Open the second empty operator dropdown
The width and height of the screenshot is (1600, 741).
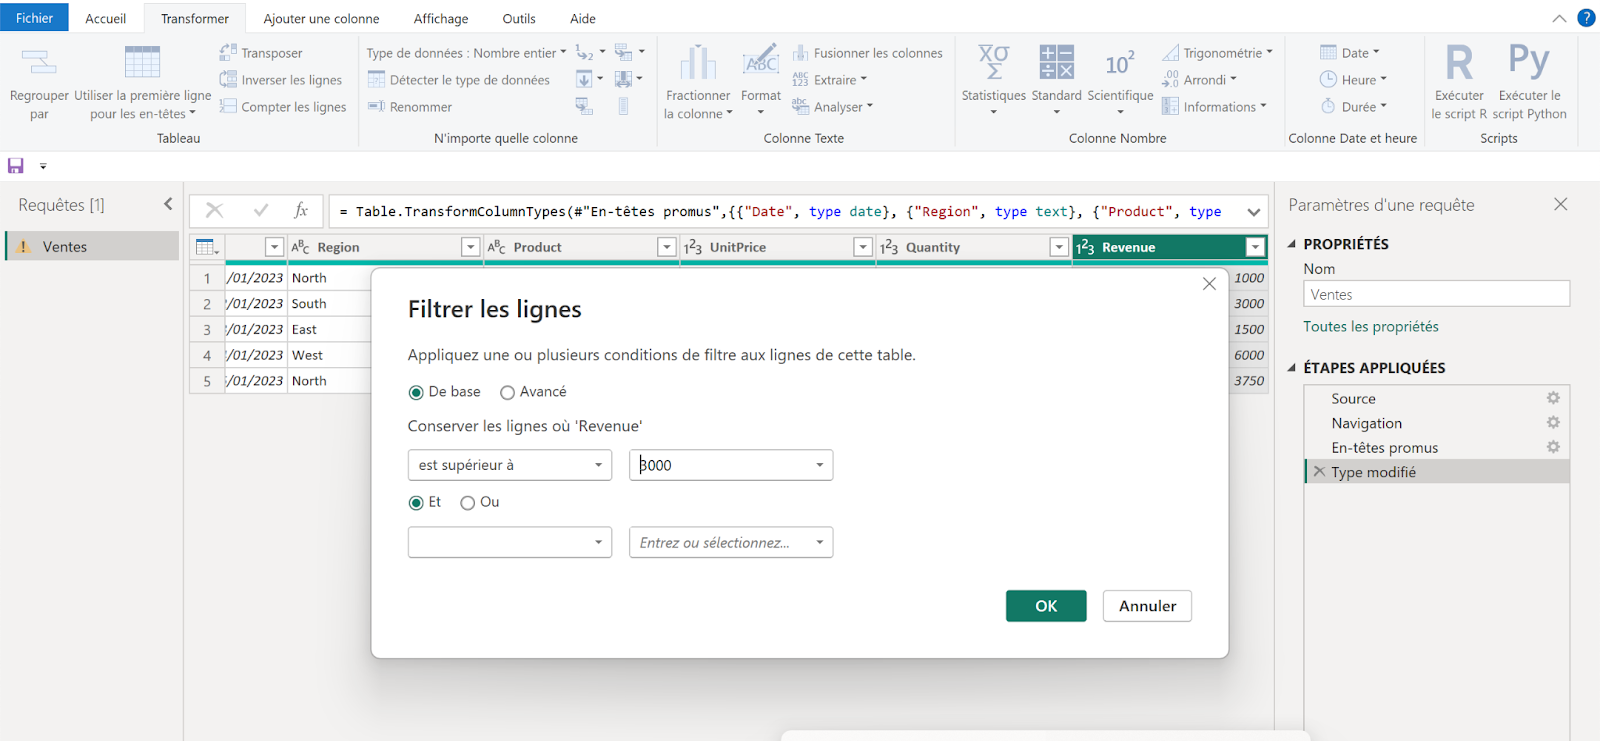point(510,543)
